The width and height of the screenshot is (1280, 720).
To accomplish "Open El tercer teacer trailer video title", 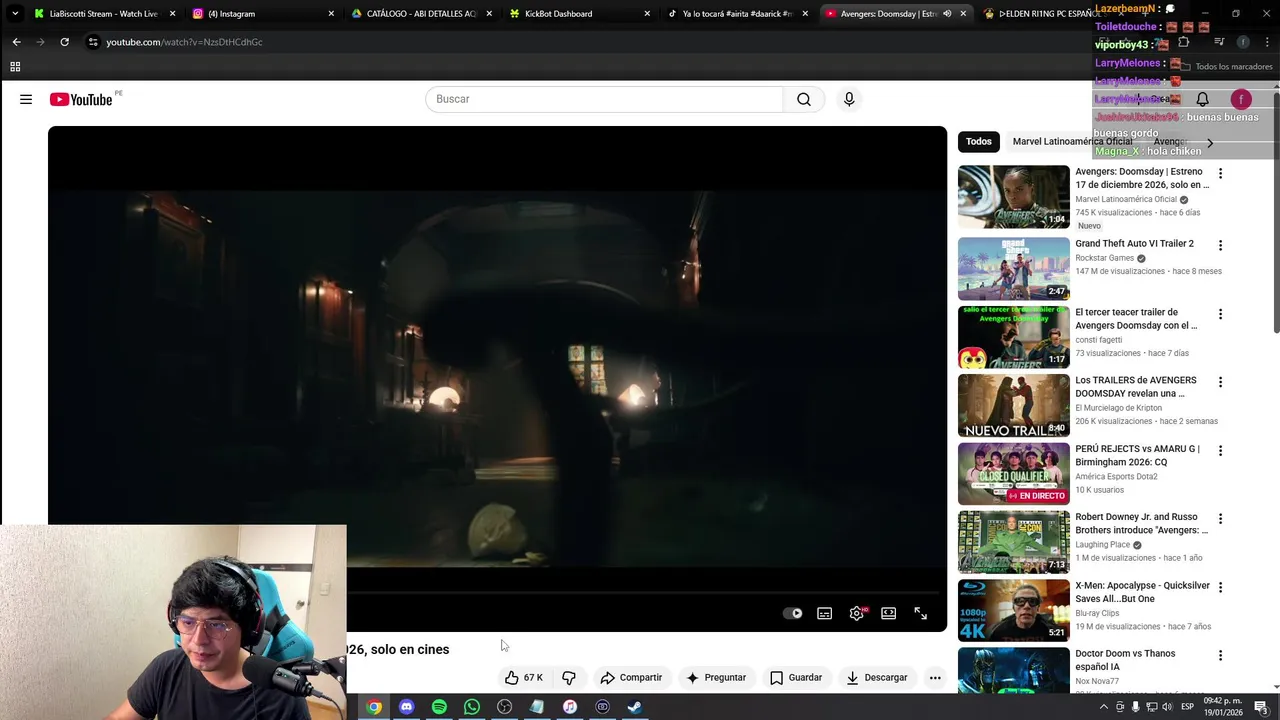I will coord(1136,319).
